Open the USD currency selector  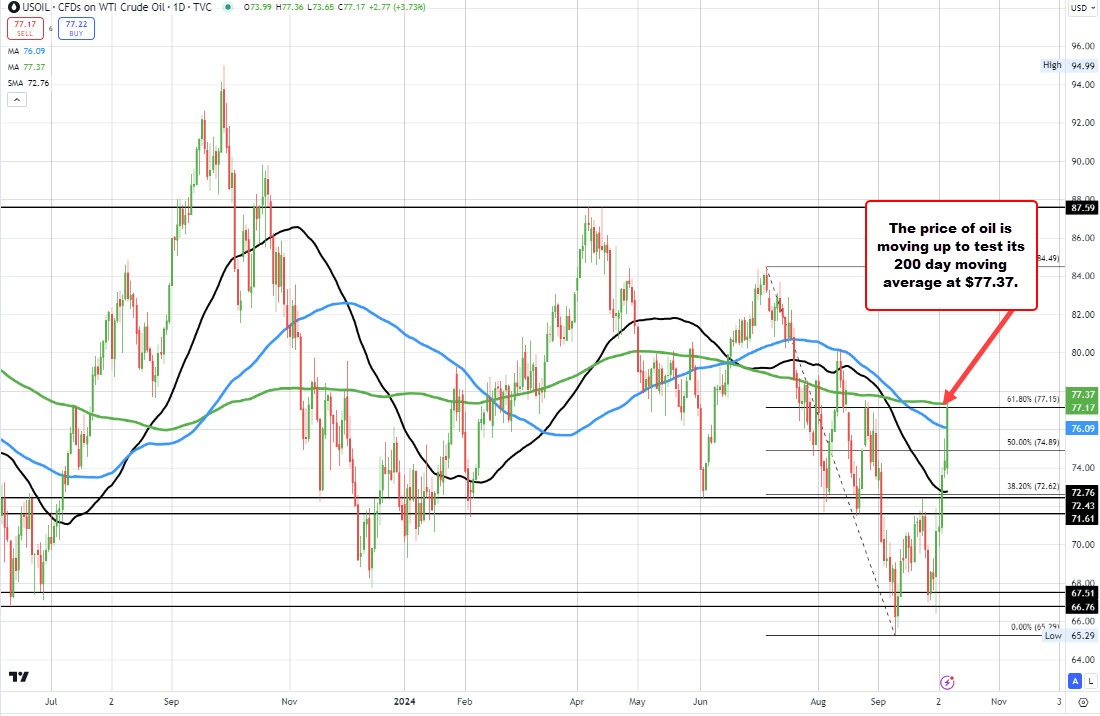click(1082, 7)
